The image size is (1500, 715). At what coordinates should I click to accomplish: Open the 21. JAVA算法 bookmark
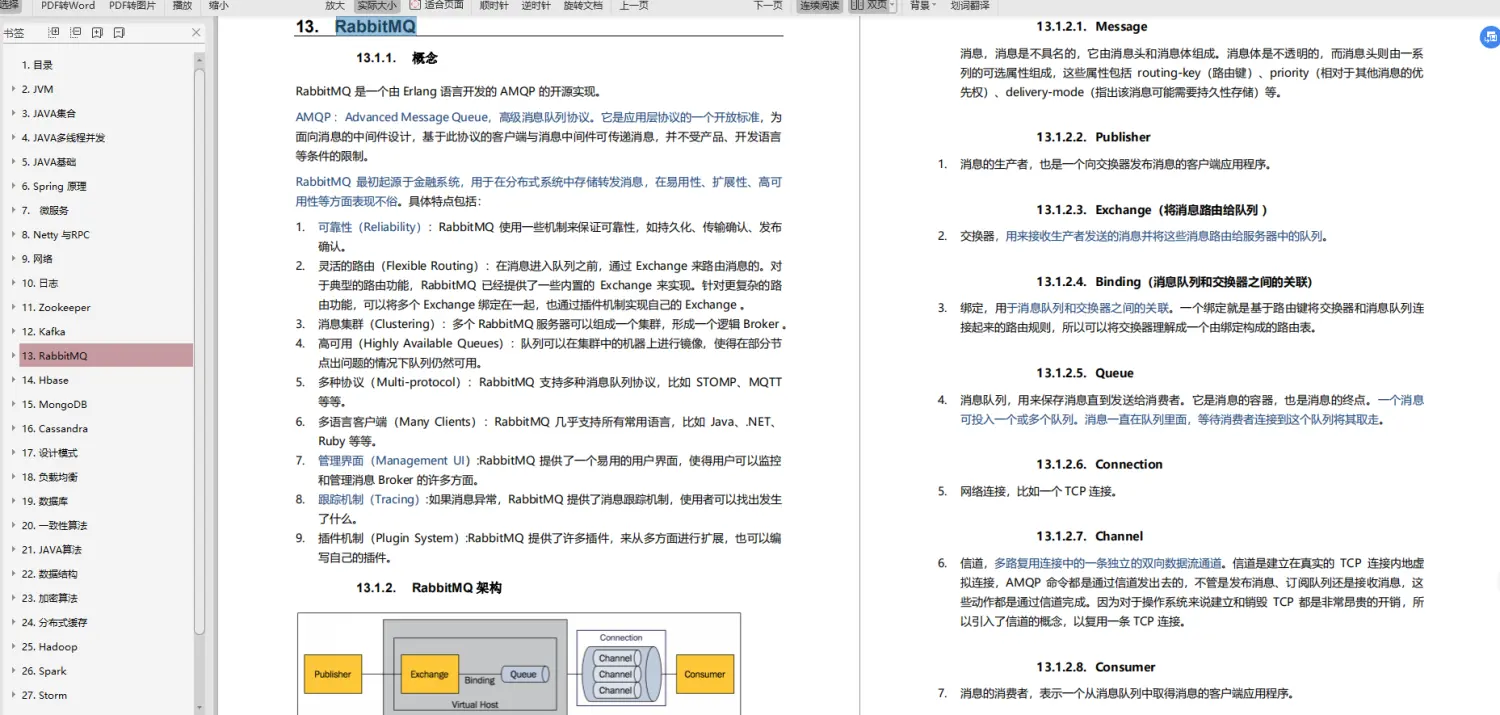click(x=52, y=550)
